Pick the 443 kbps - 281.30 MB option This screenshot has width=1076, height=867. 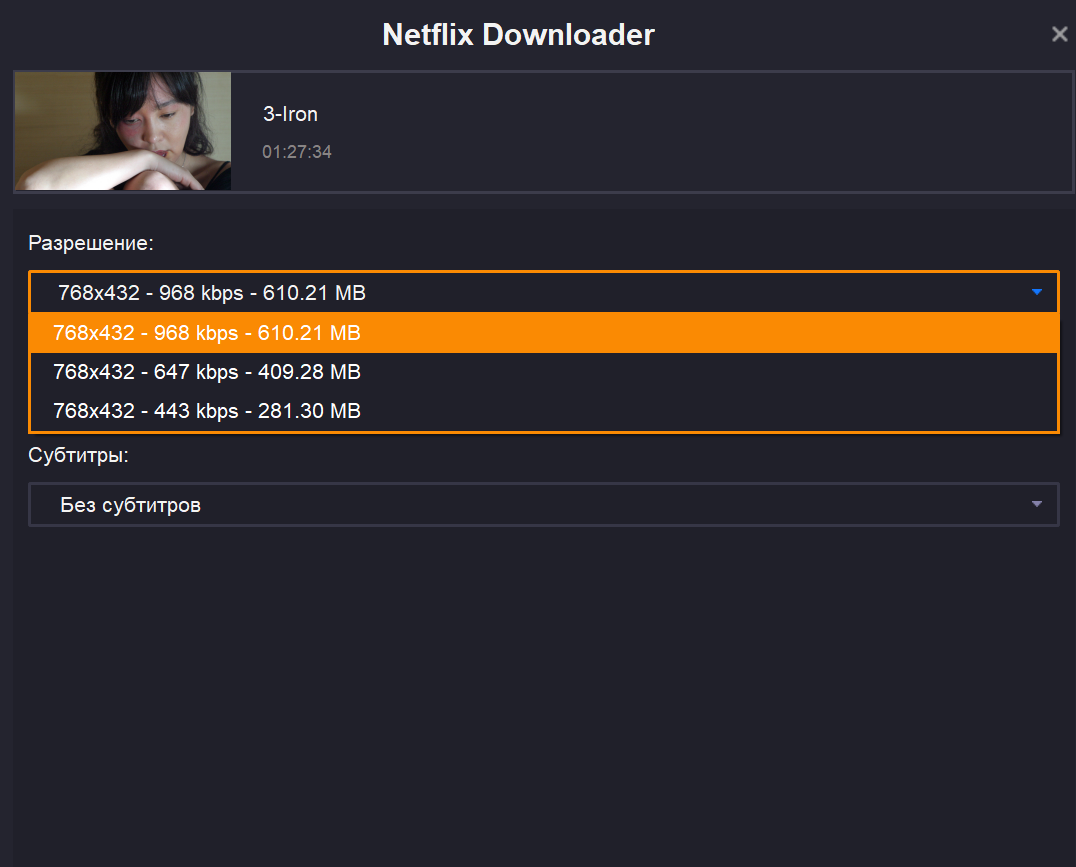(543, 411)
